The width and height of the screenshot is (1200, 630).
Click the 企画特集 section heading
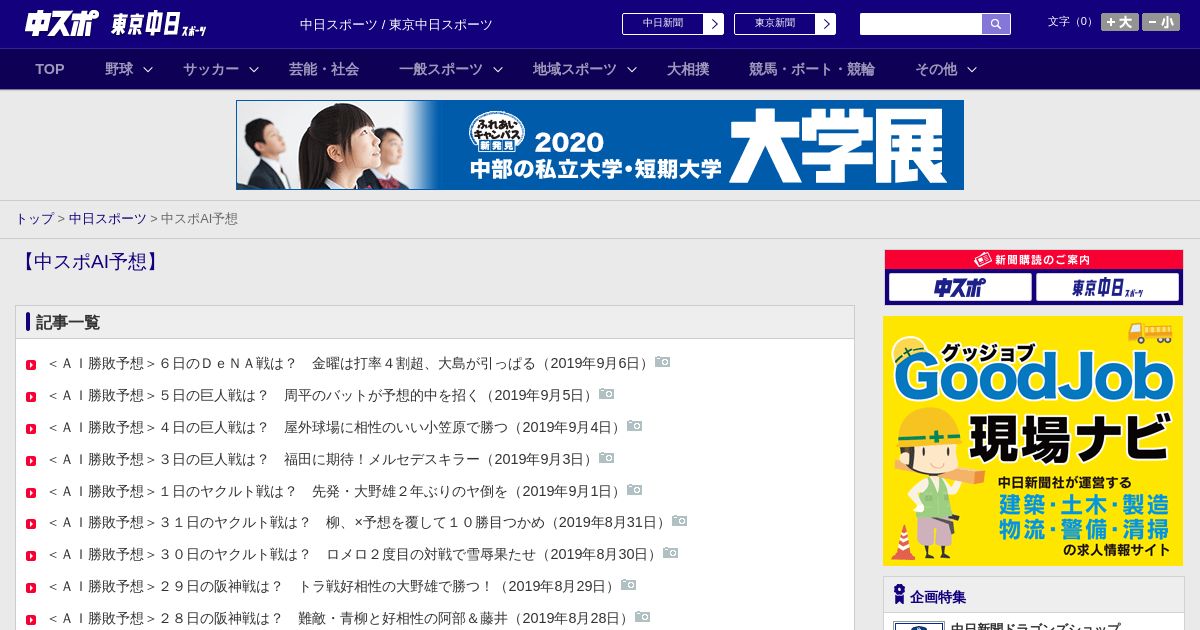click(x=938, y=597)
